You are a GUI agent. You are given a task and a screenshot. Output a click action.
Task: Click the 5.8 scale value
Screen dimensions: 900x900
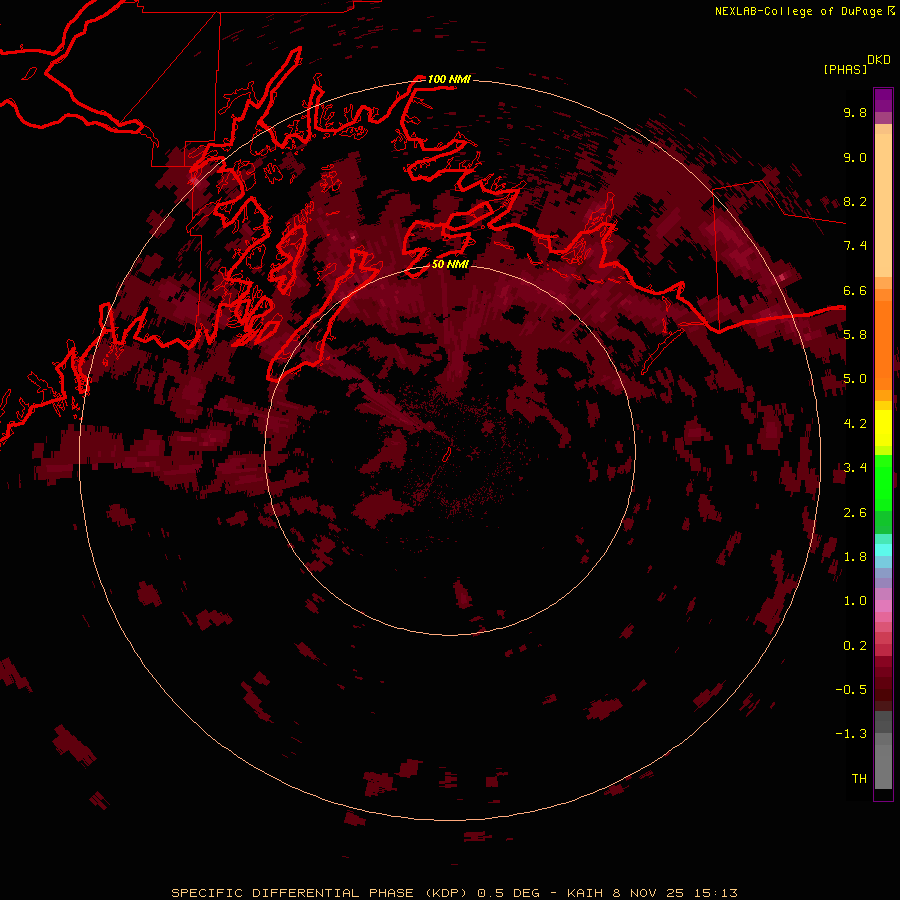(855, 335)
